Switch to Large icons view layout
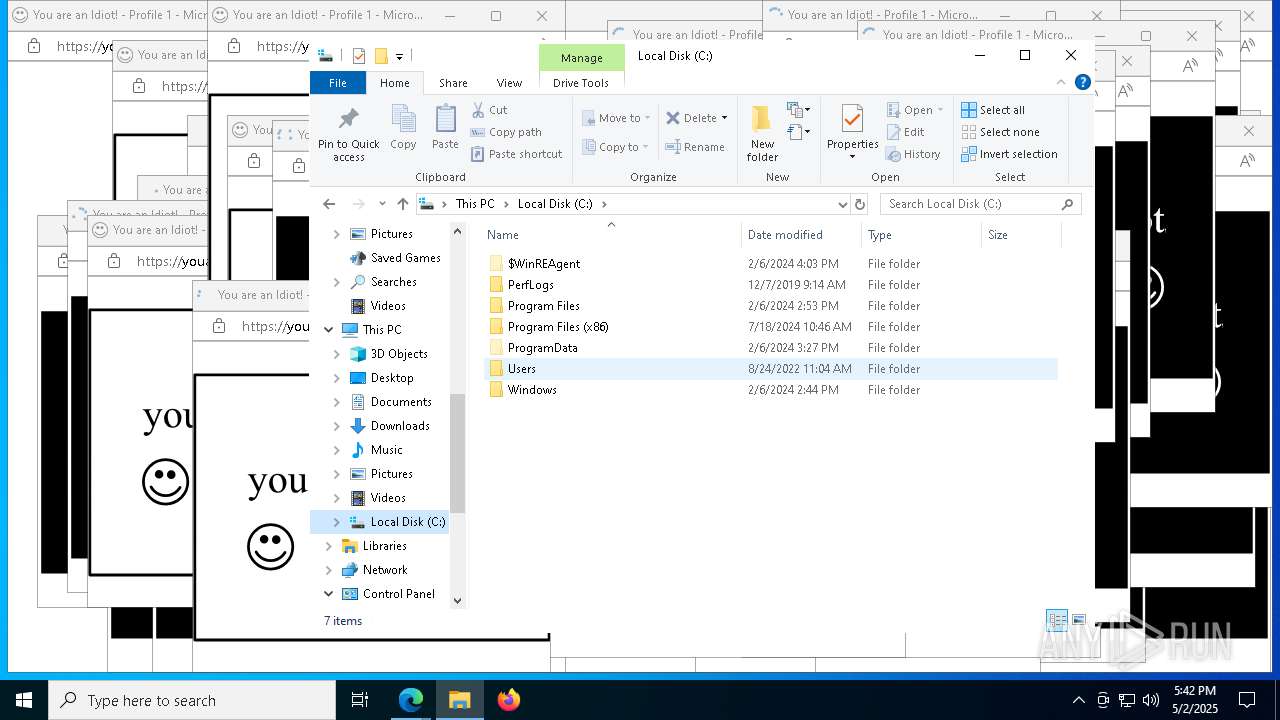The image size is (1280, 720). tap(1079, 620)
